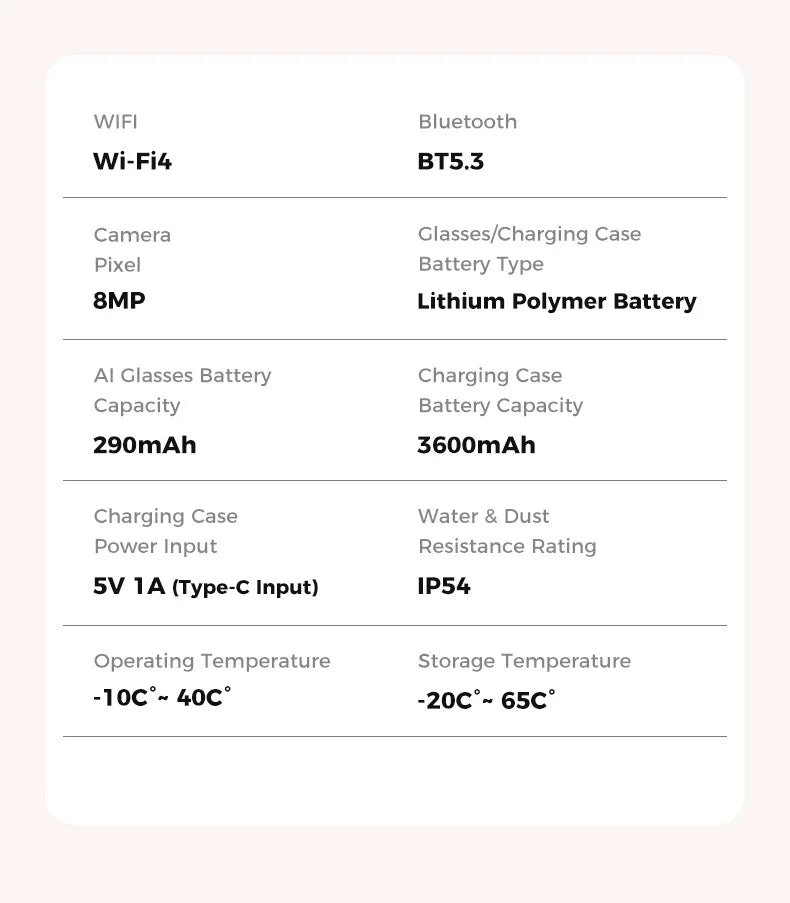The height and width of the screenshot is (903, 790).
Task: Select Lithium Polymer Battery text
Action: 556,301
